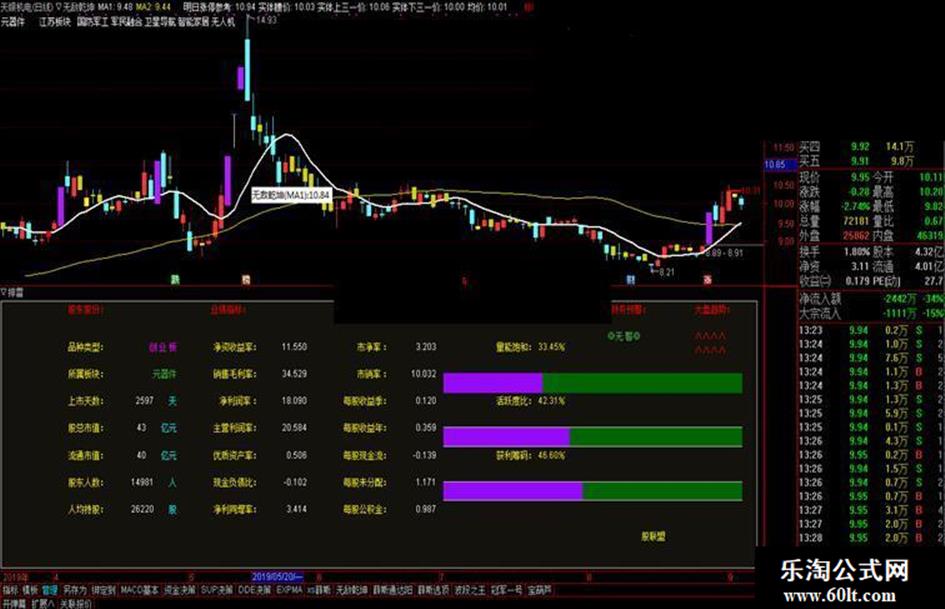Click the 江苏板块 sector tag
The image size is (945, 609).
[55, 22]
